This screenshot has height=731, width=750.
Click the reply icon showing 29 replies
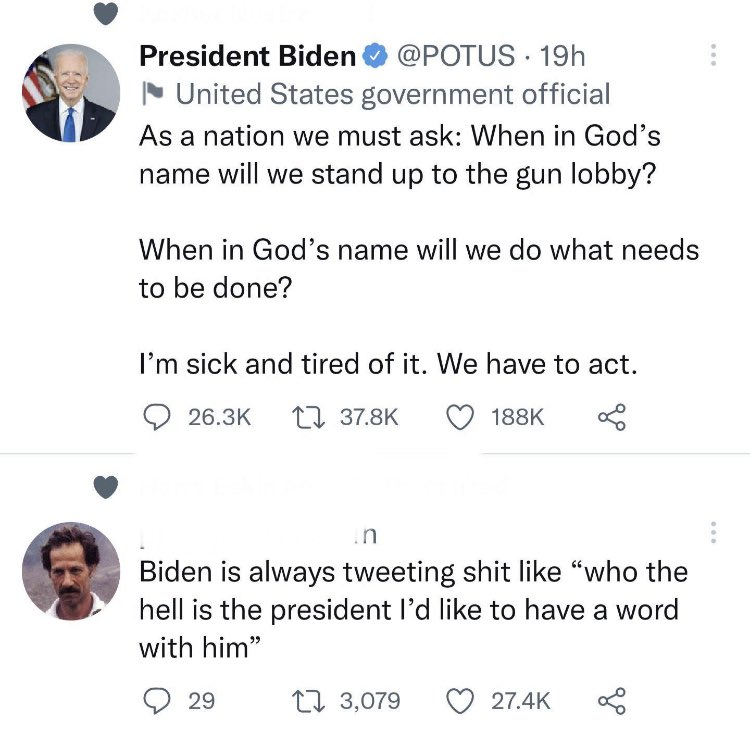[154, 700]
